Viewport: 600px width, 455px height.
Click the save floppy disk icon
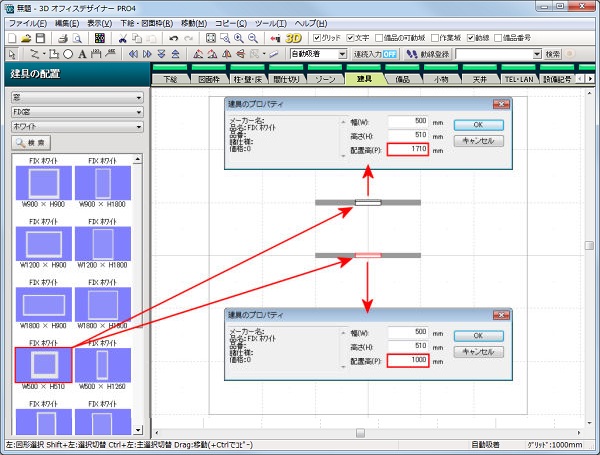[x=43, y=37]
